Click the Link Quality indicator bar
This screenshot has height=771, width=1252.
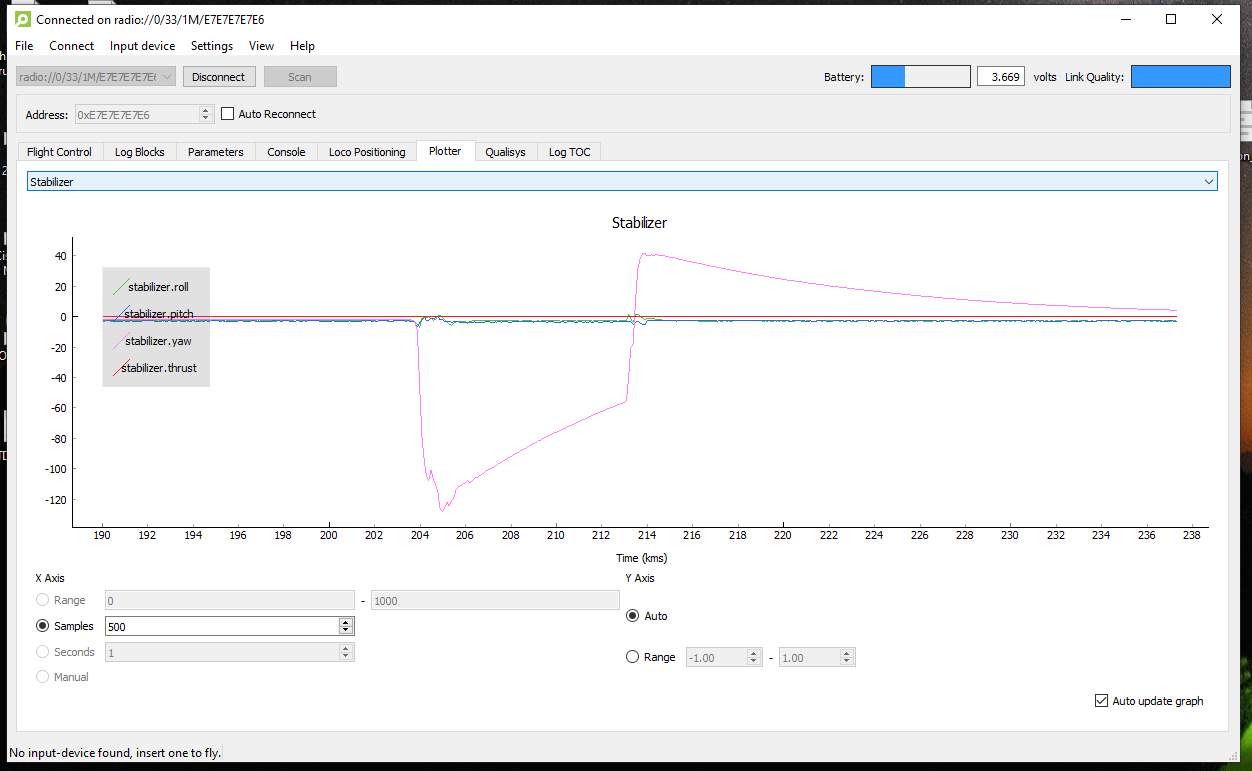1180,77
